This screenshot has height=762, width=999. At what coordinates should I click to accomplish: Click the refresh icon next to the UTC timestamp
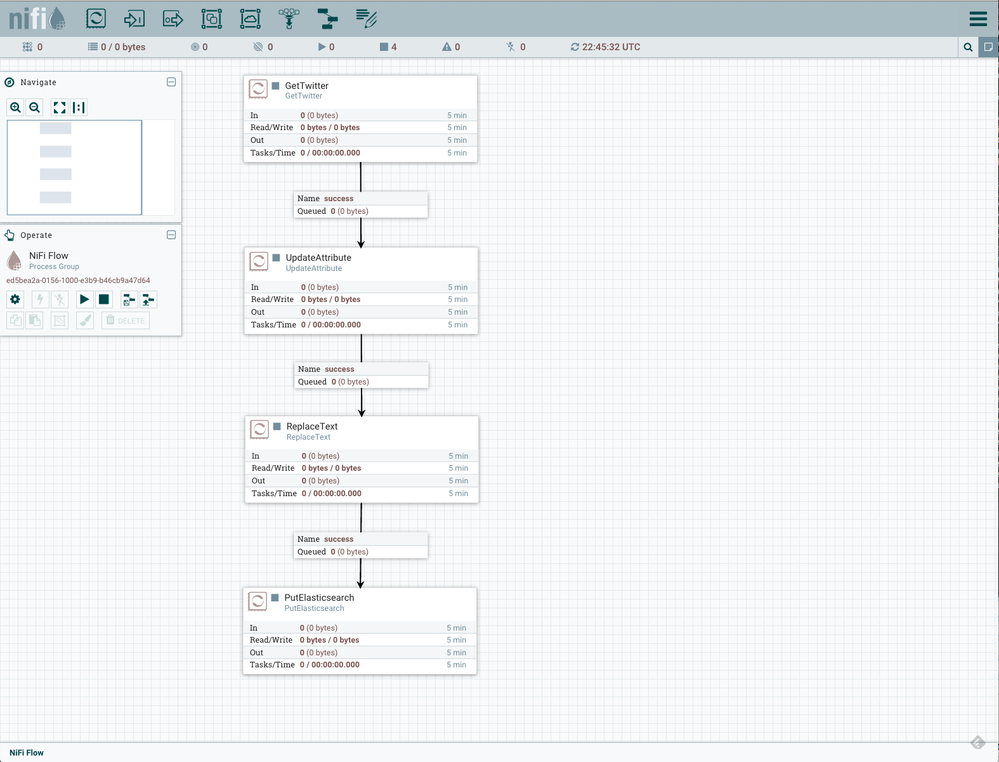(x=573, y=46)
